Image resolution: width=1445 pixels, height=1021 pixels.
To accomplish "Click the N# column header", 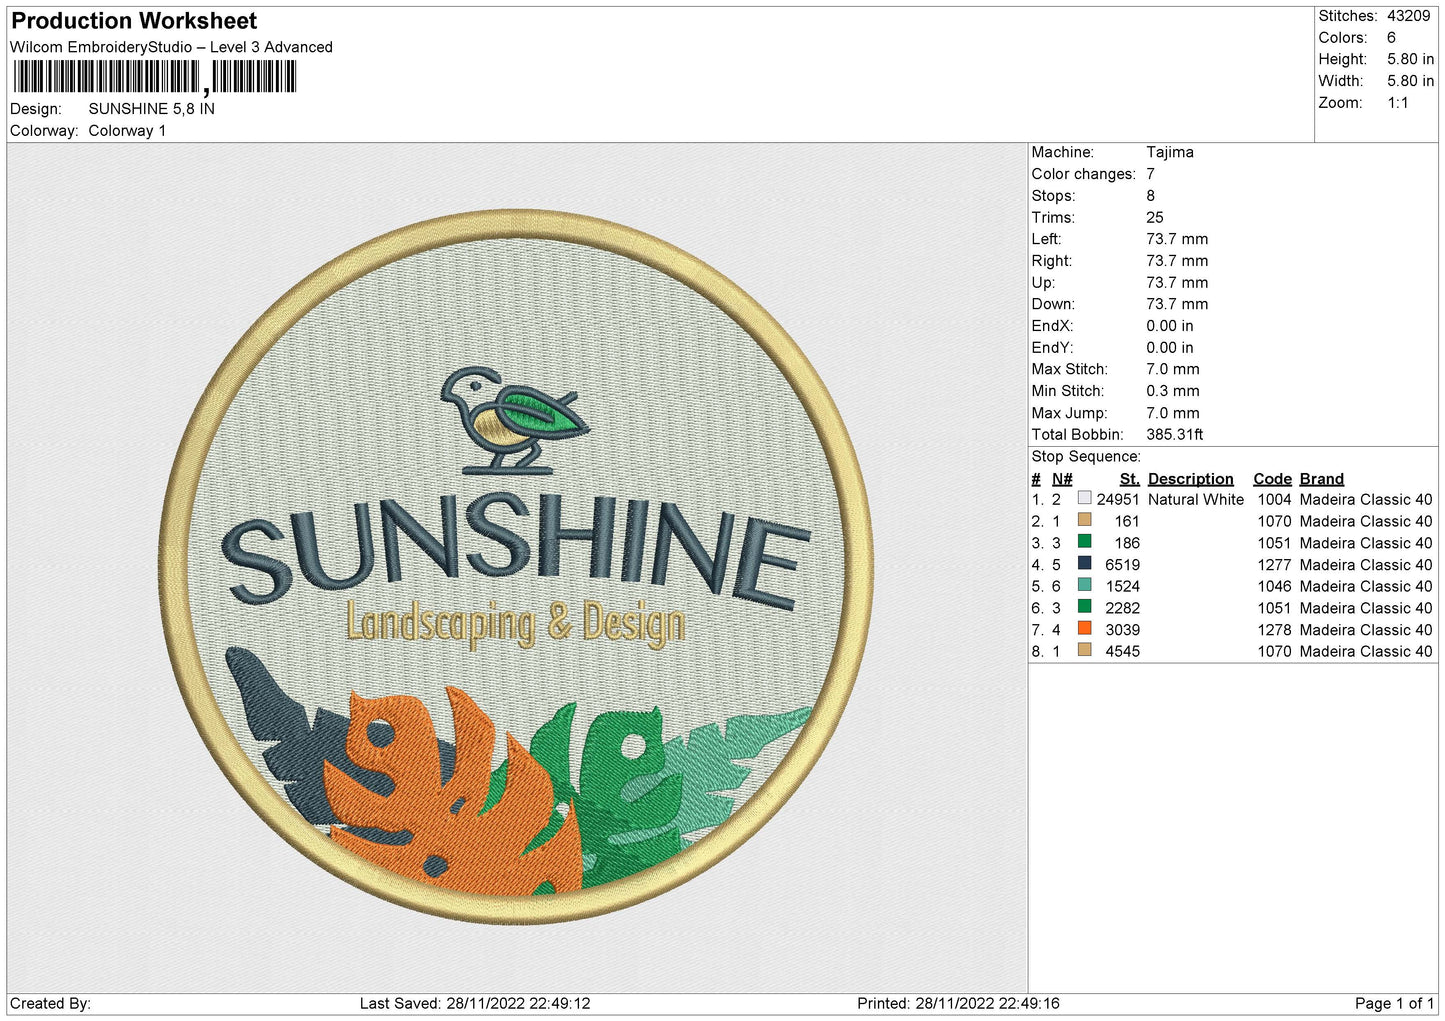I will click(x=1062, y=479).
